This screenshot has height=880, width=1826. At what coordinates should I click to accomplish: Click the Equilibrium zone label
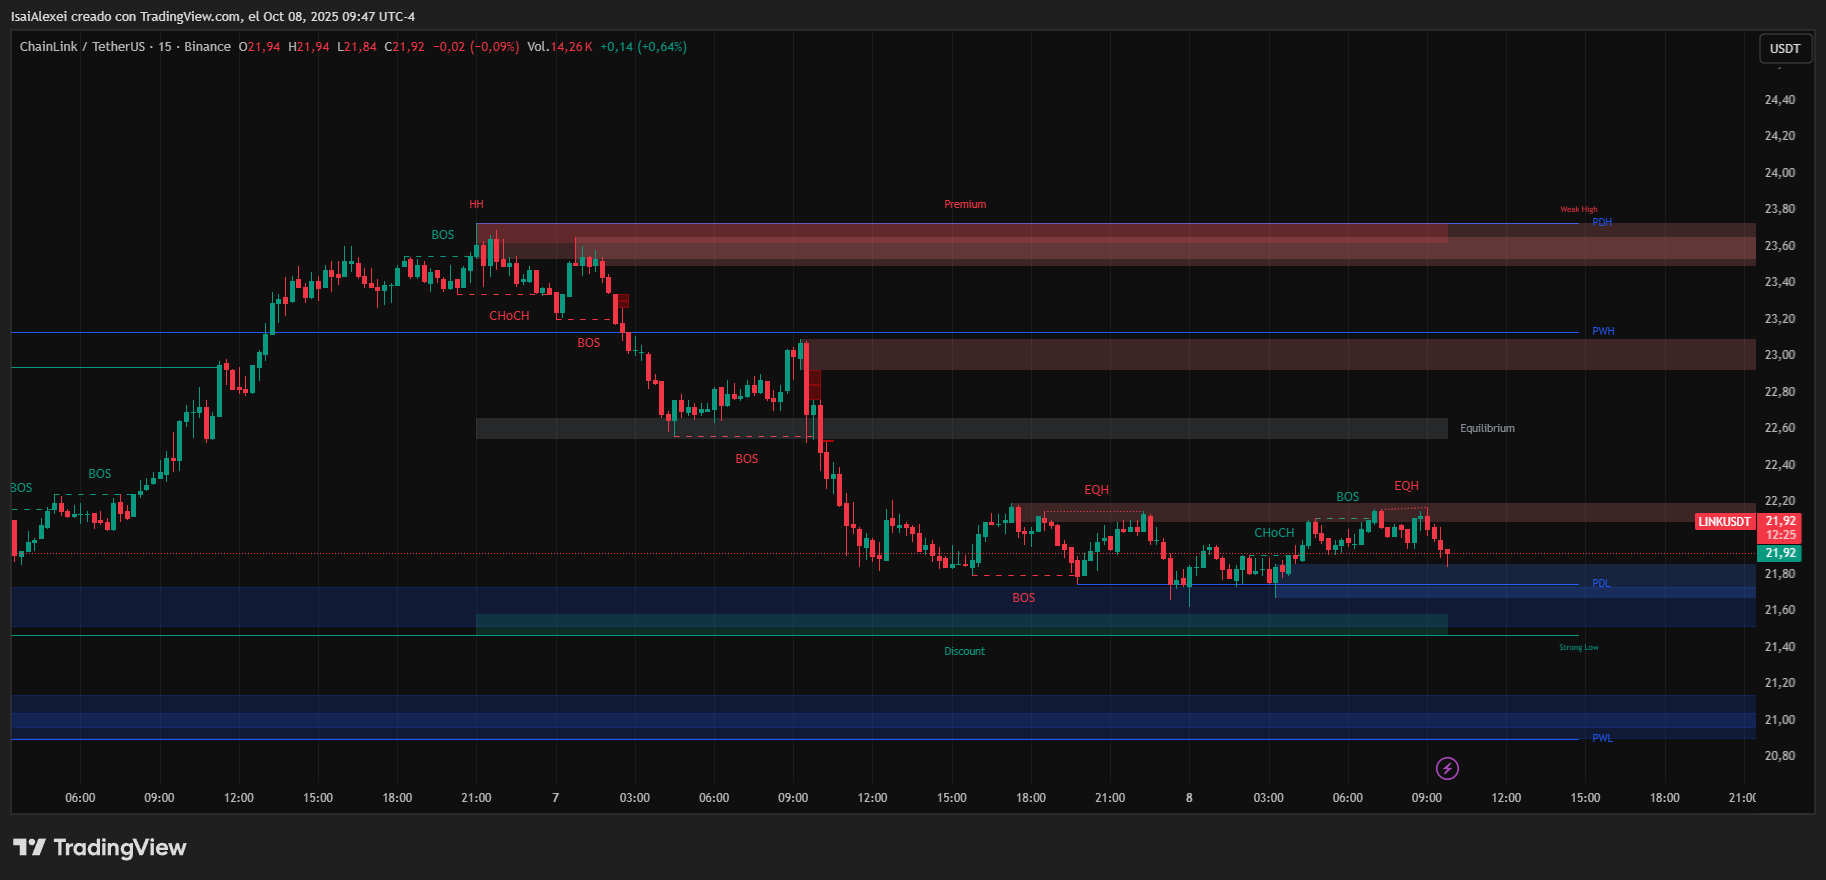(x=1487, y=429)
